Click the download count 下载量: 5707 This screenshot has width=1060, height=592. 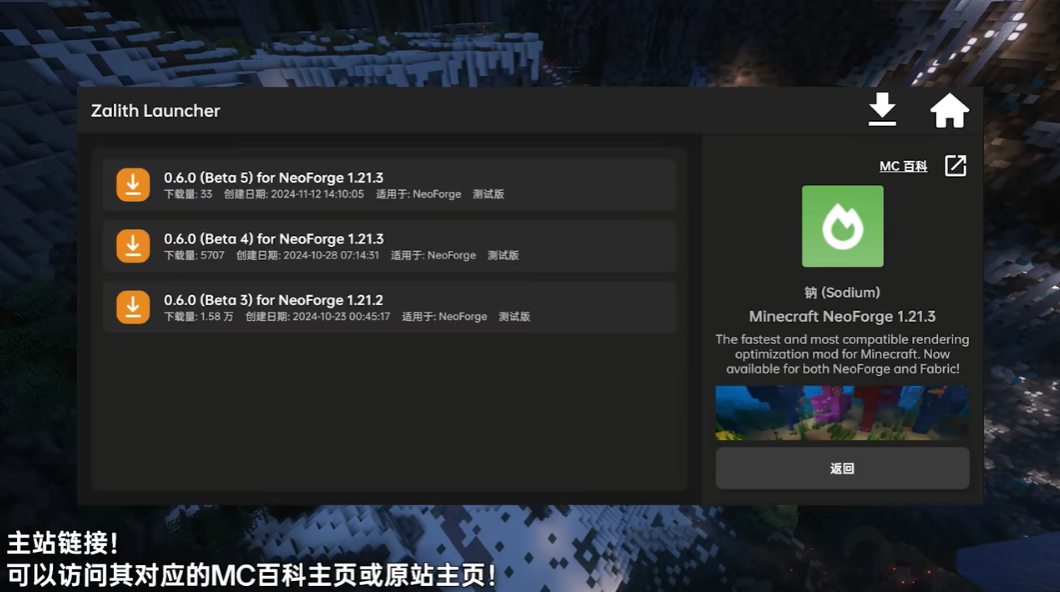click(x=194, y=255)
